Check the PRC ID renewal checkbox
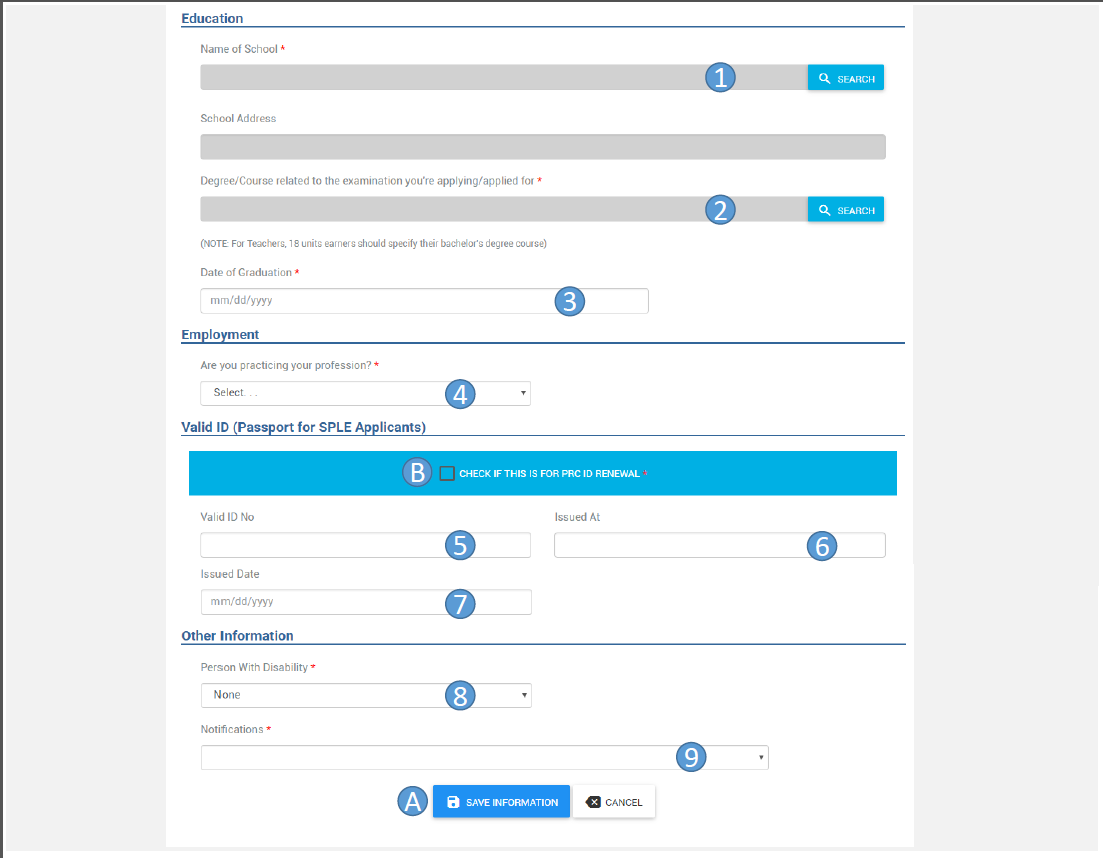 click(447, 473)
